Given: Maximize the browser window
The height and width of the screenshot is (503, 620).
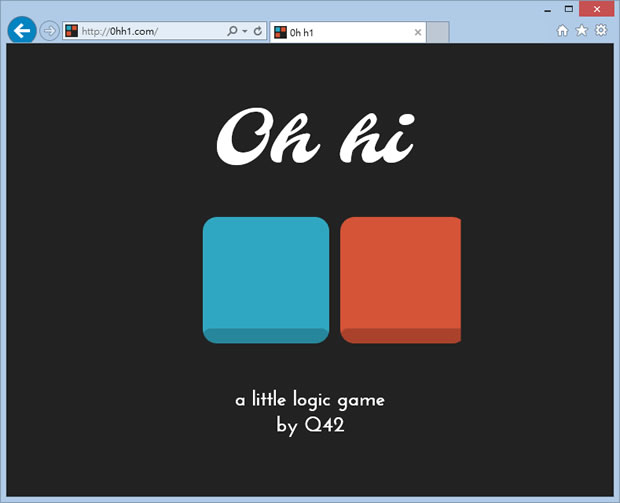Looking at the screenshot, I should tap(569, 9).
